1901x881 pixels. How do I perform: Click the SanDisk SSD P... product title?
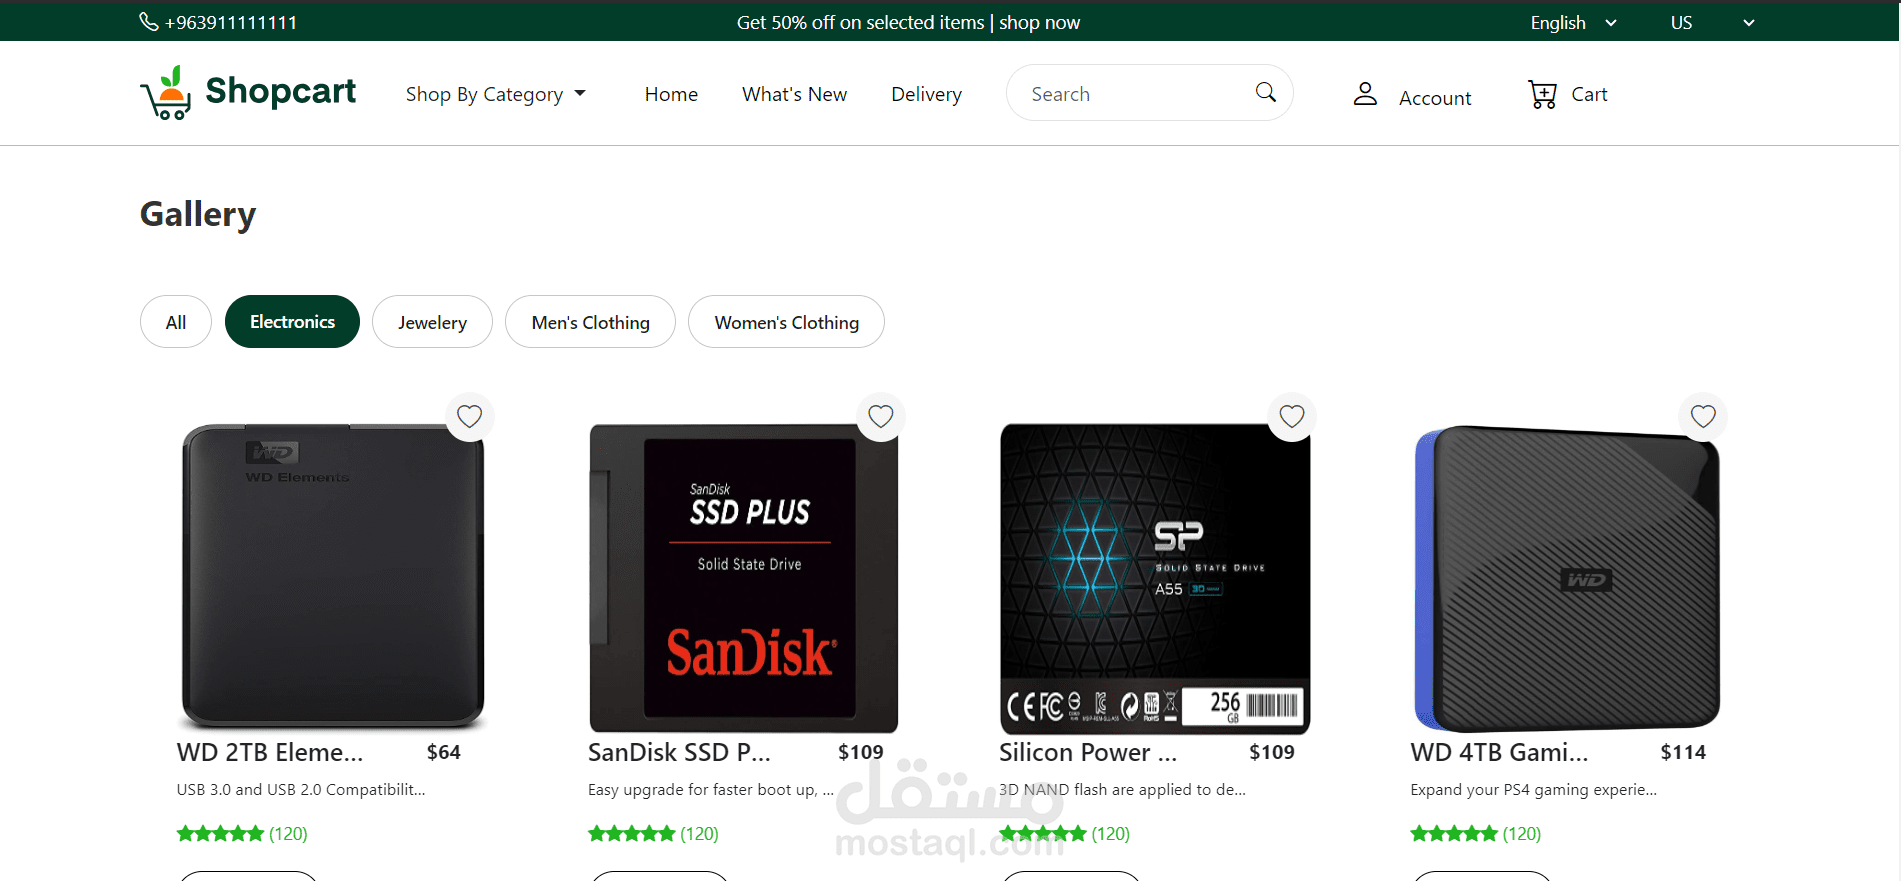[x=679, y=752]
